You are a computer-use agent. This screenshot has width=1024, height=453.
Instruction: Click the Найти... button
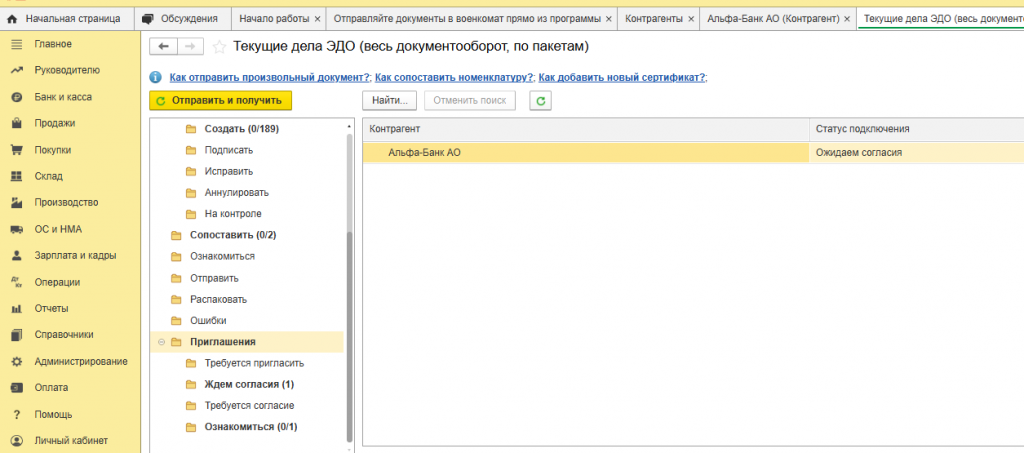coord(390,101)
